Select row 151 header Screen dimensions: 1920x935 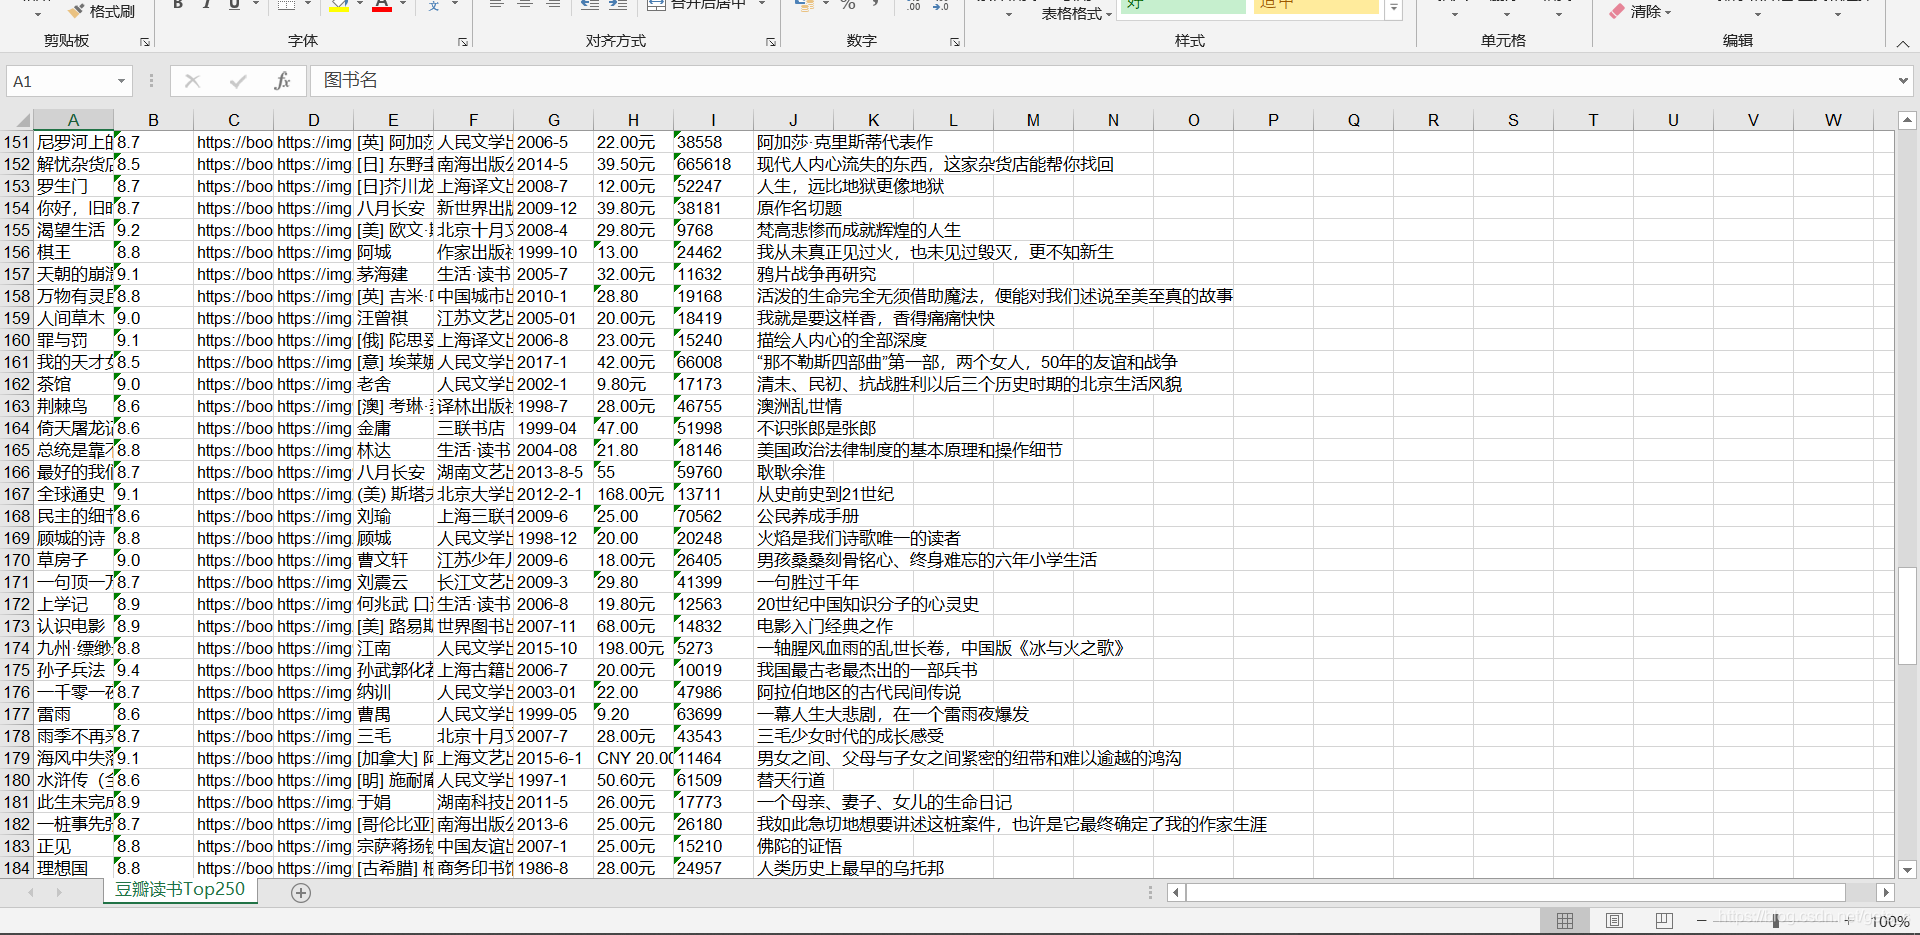coord(17,142)
